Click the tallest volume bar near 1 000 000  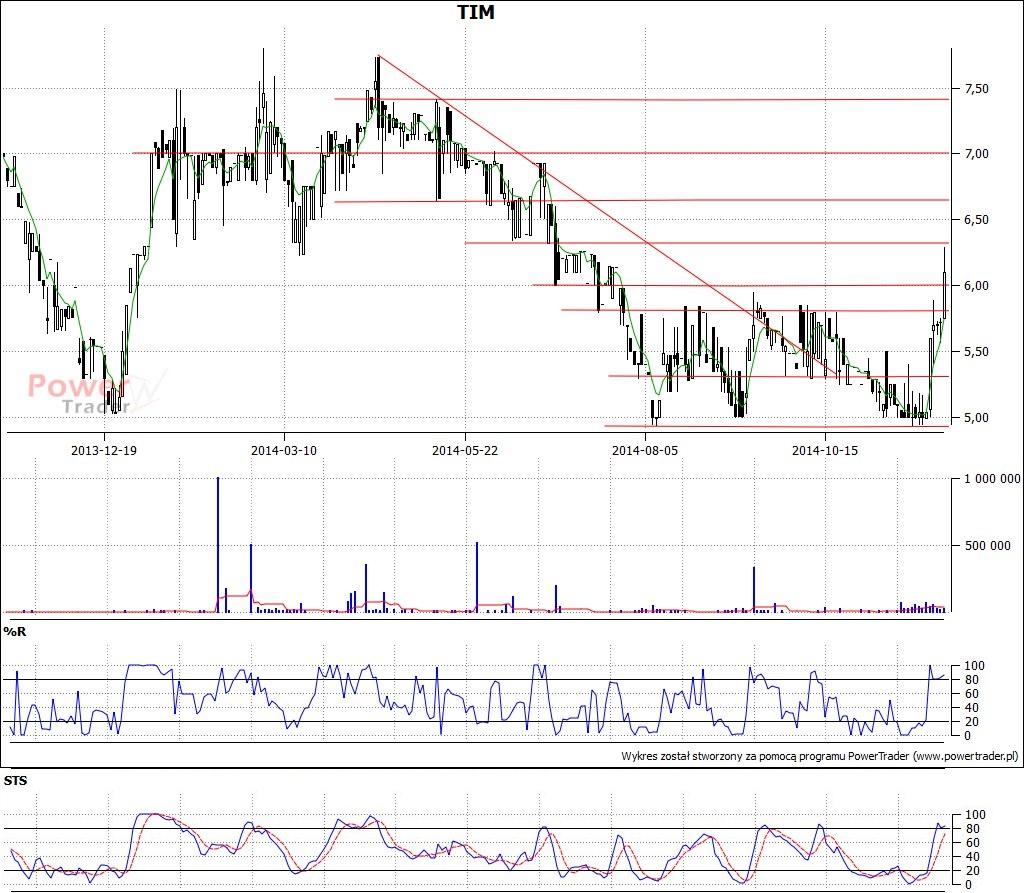pyautogui.click(x=218, y=545)
